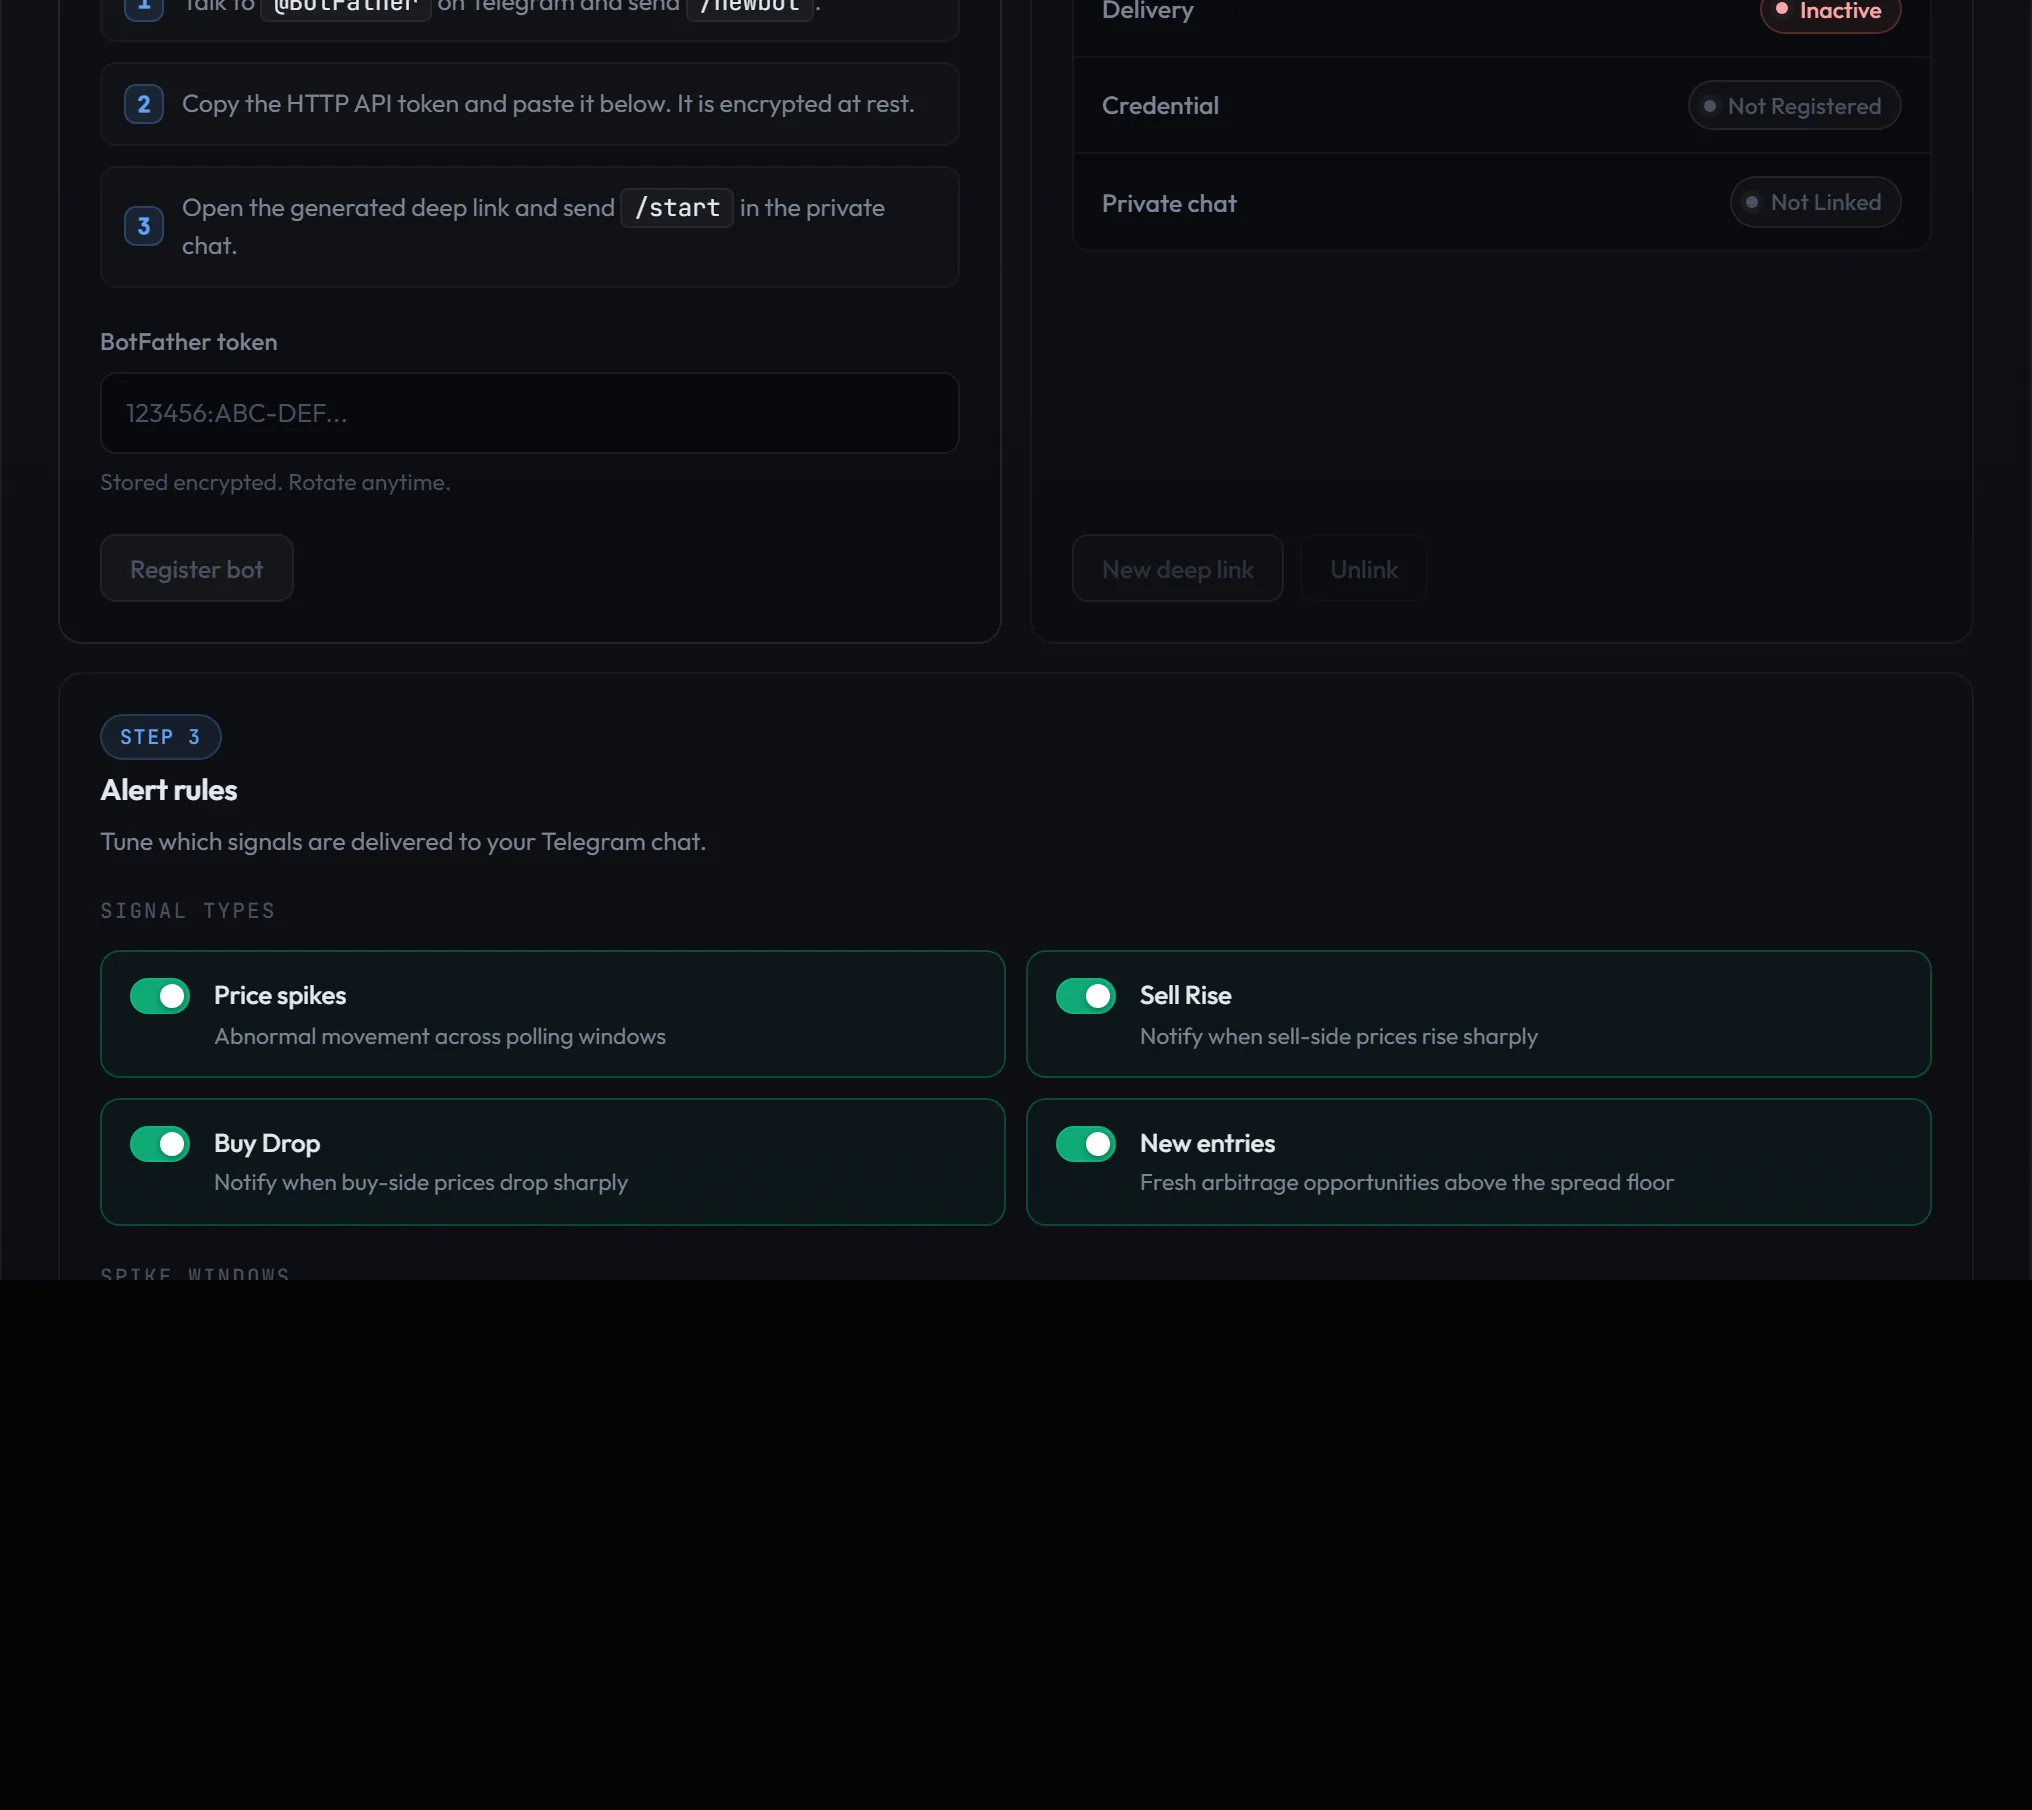Click the Not Registered credential badge
This screenshot has width=2032, height=1810.
point(1794,106)
